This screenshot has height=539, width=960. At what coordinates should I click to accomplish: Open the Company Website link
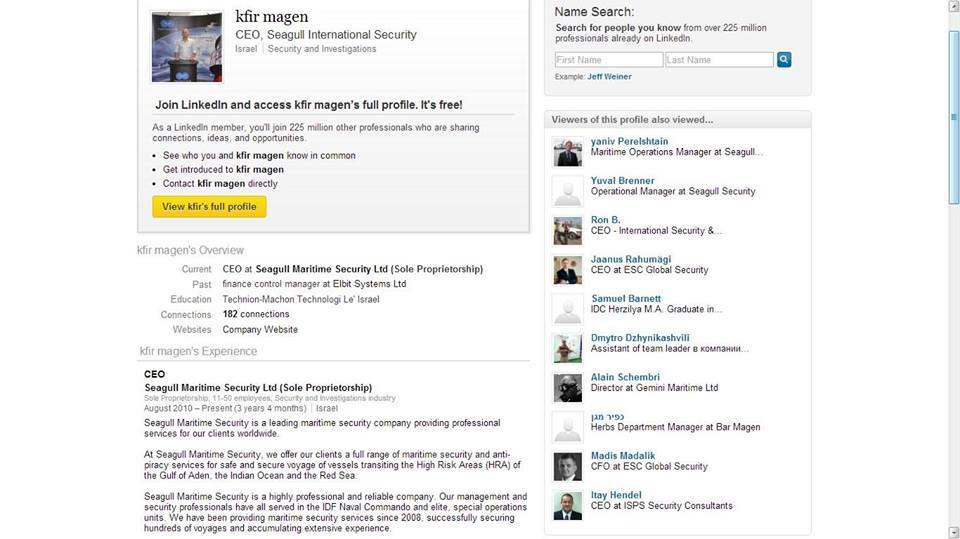pos(260,329)
